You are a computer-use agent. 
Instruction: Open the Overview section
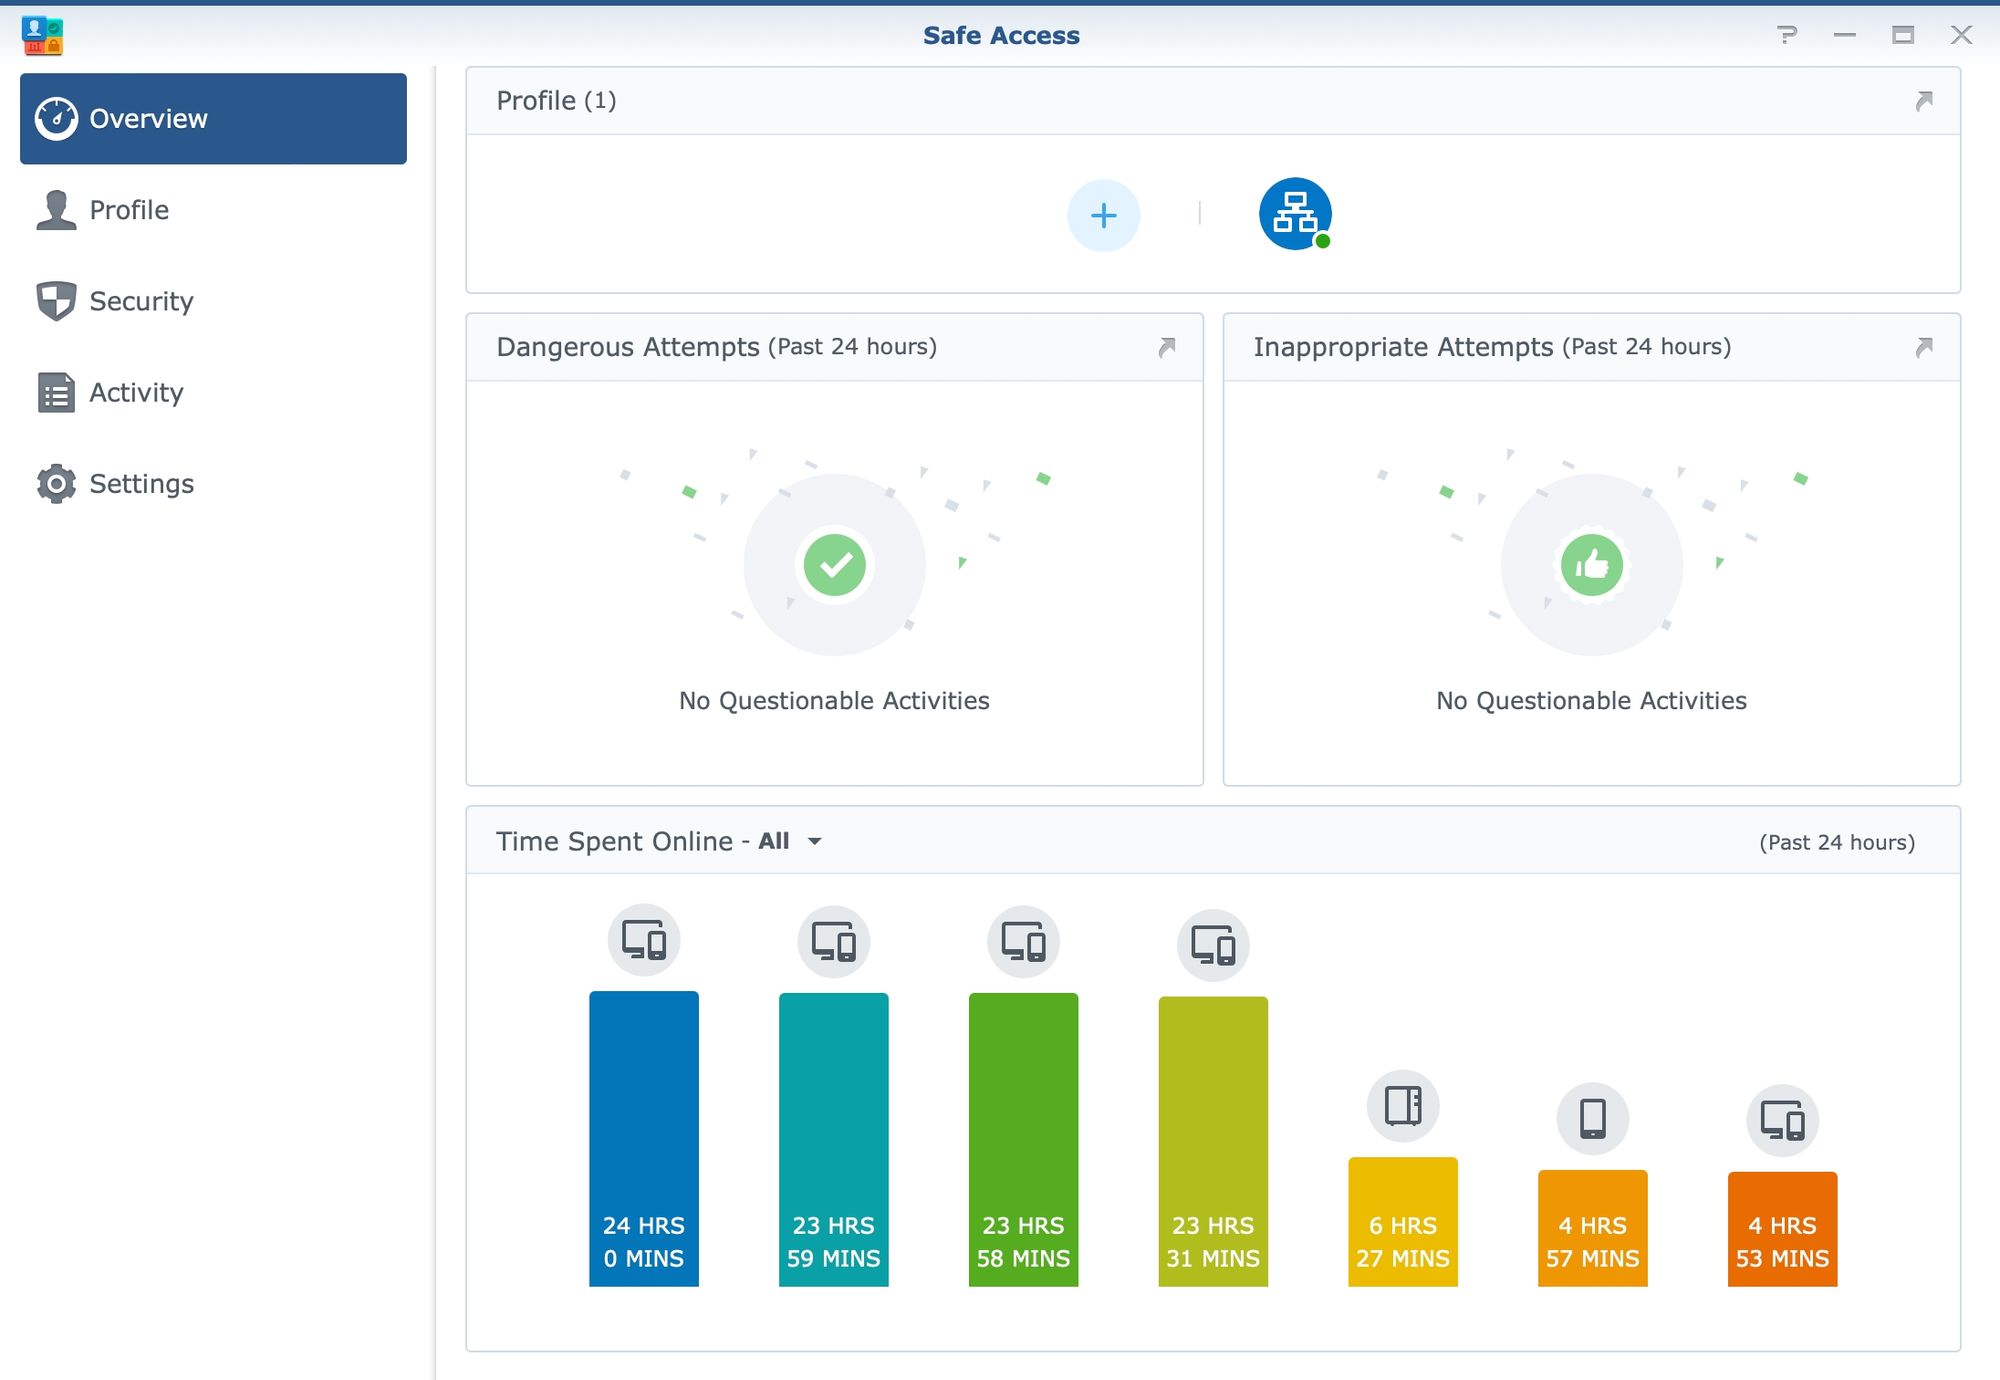click(213, 118)
